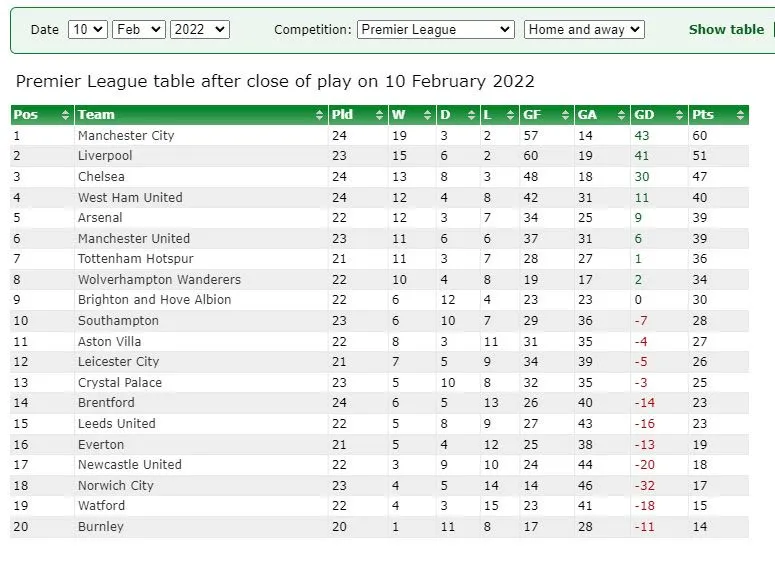Open the Competition Premier League dropdown
This screenshot has width=775, height=580.
[x=435, y=30]
